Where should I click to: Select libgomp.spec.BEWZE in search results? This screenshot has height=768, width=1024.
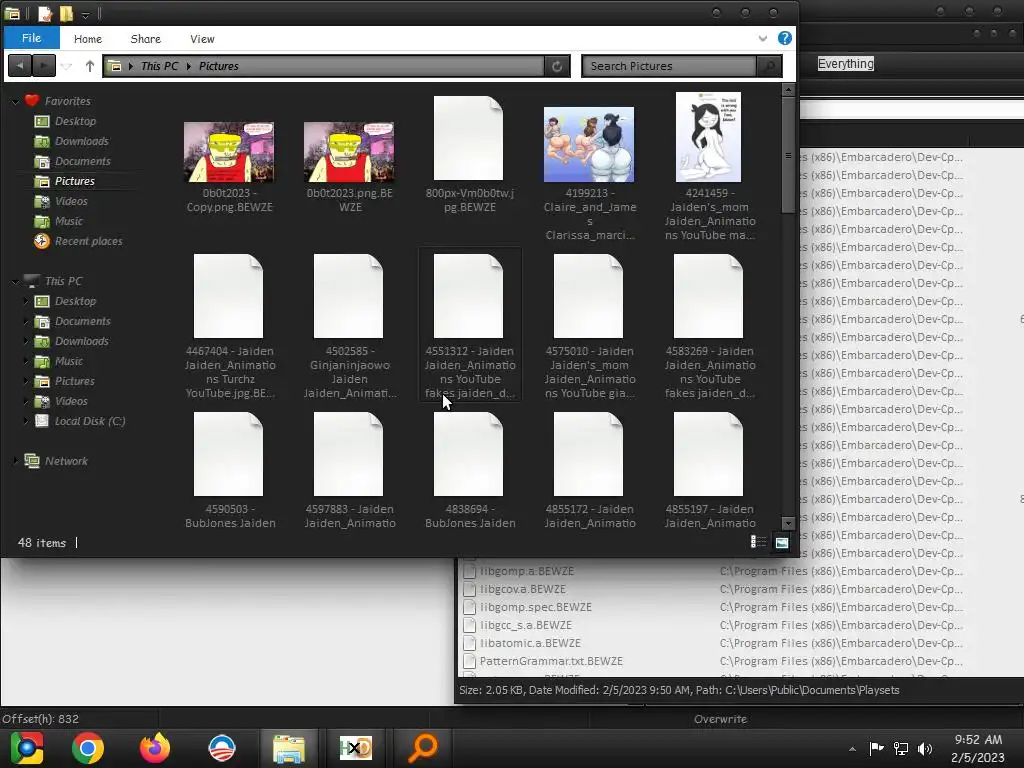click(536, 607)
